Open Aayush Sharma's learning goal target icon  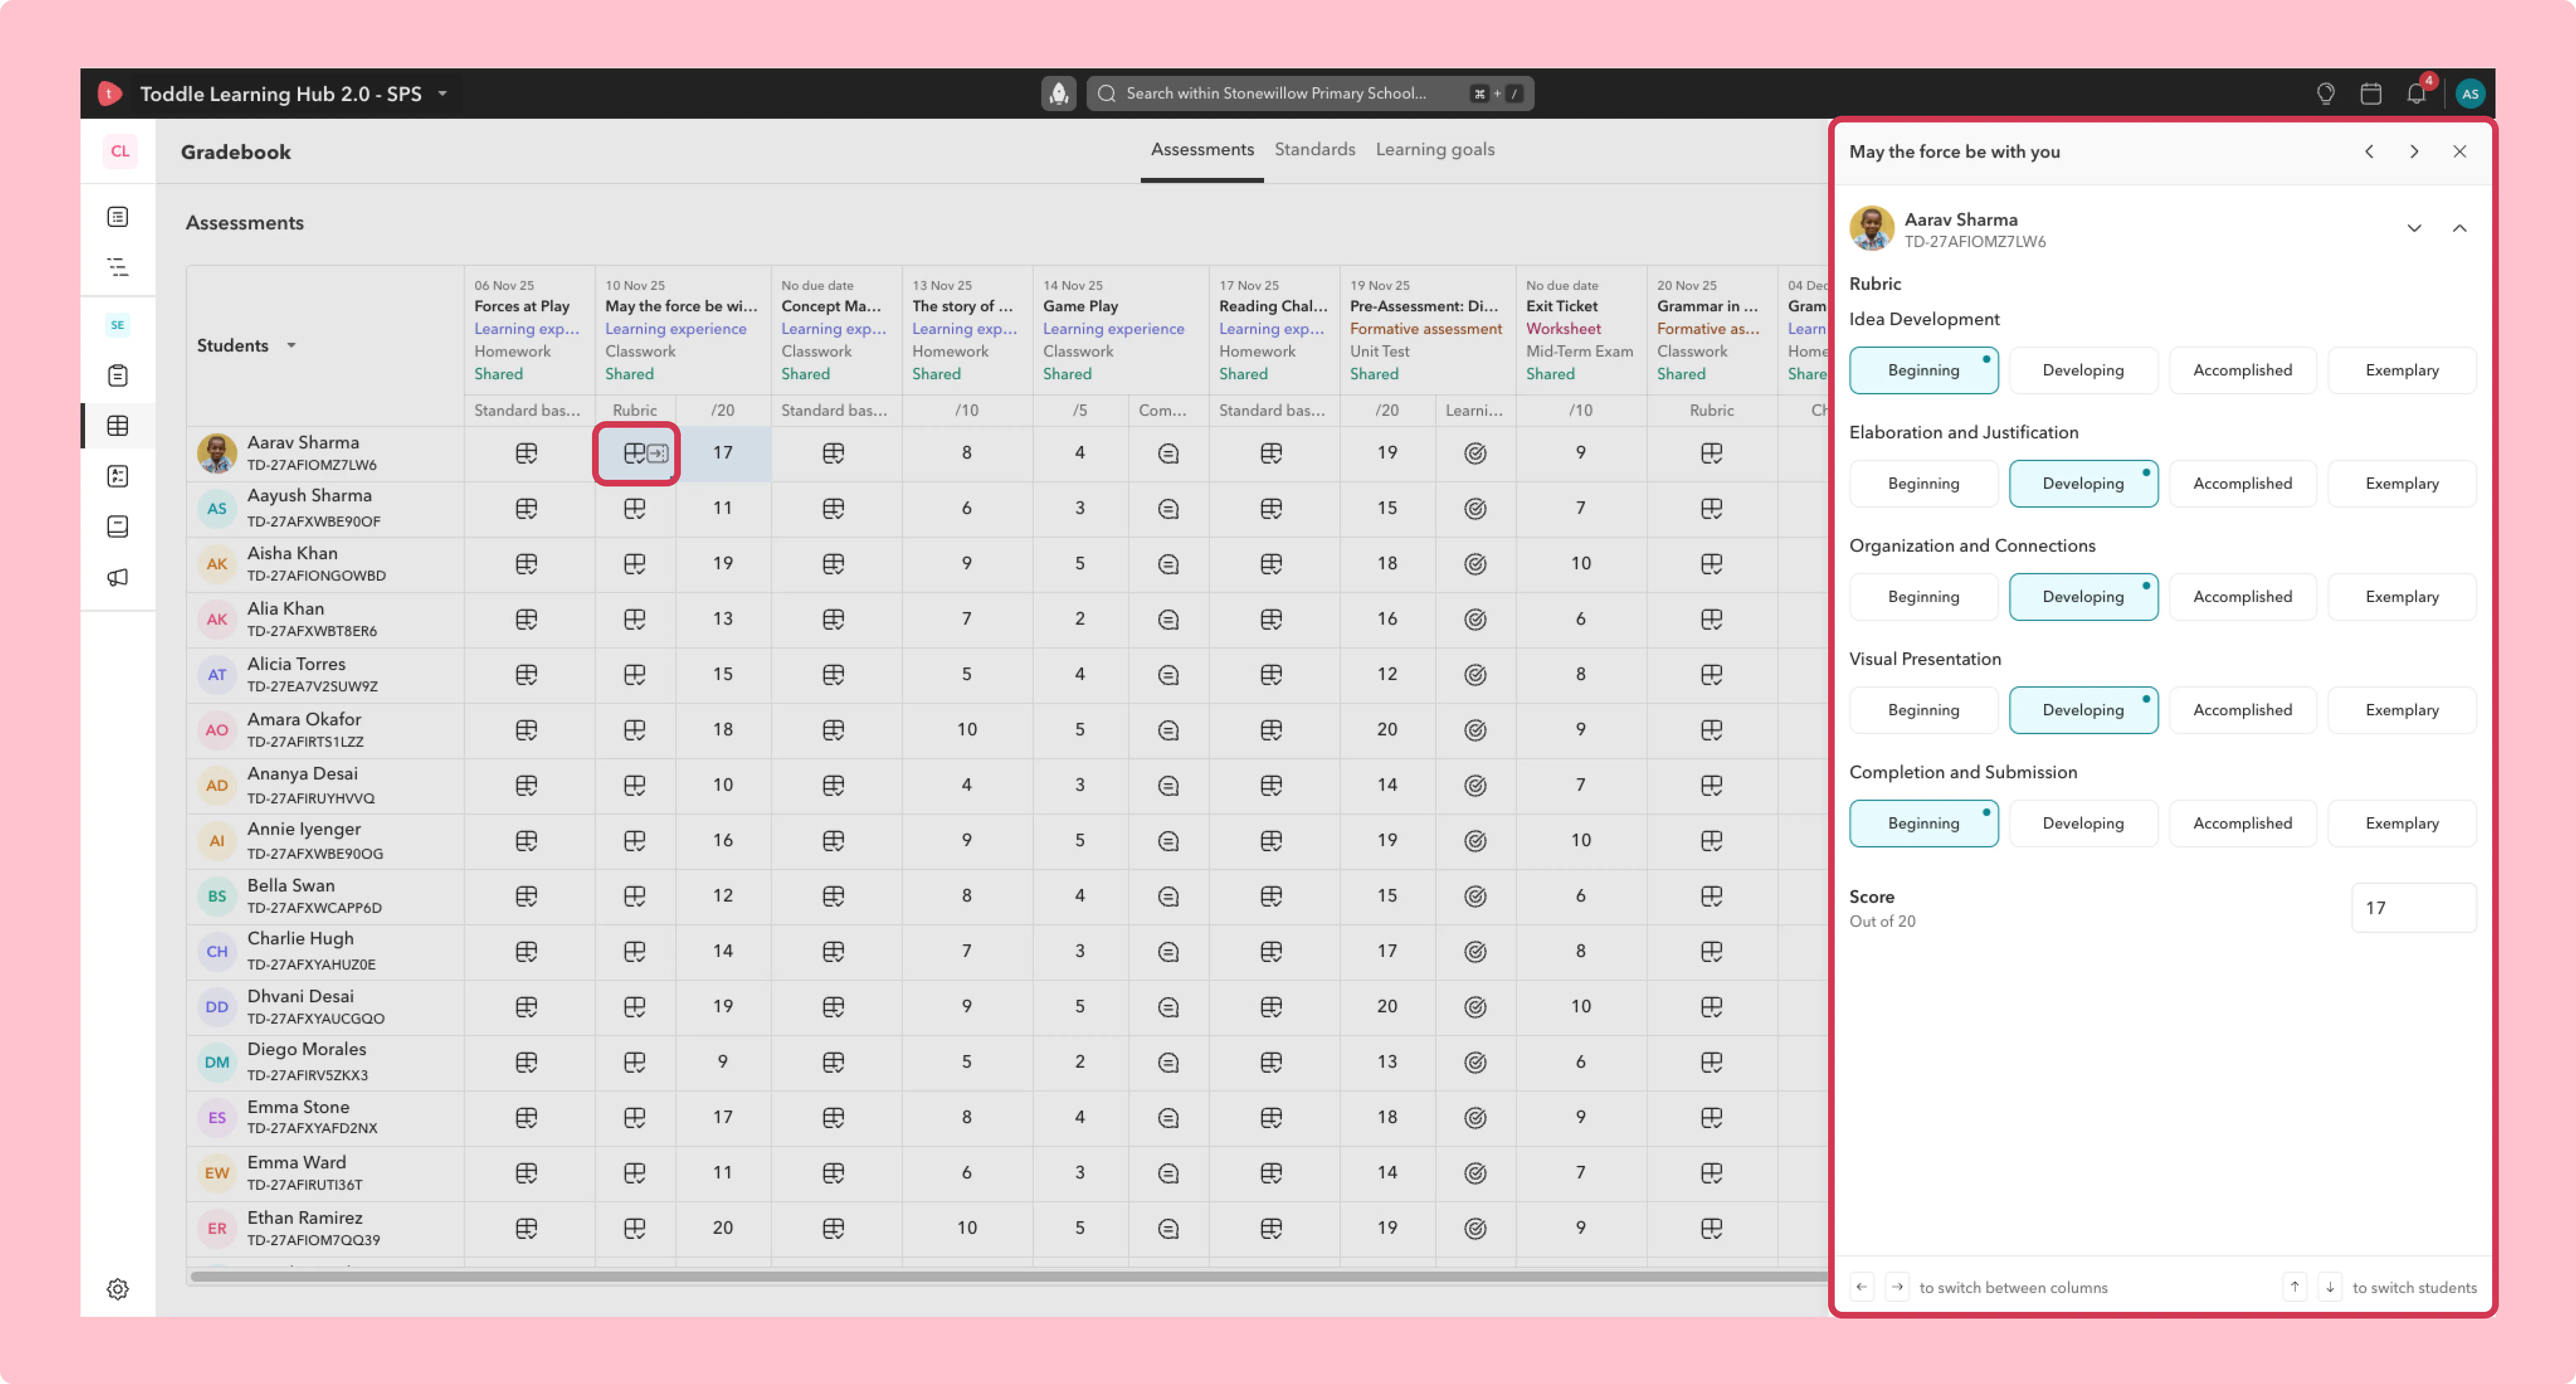pyautogui.click(x=1475, y=509)
